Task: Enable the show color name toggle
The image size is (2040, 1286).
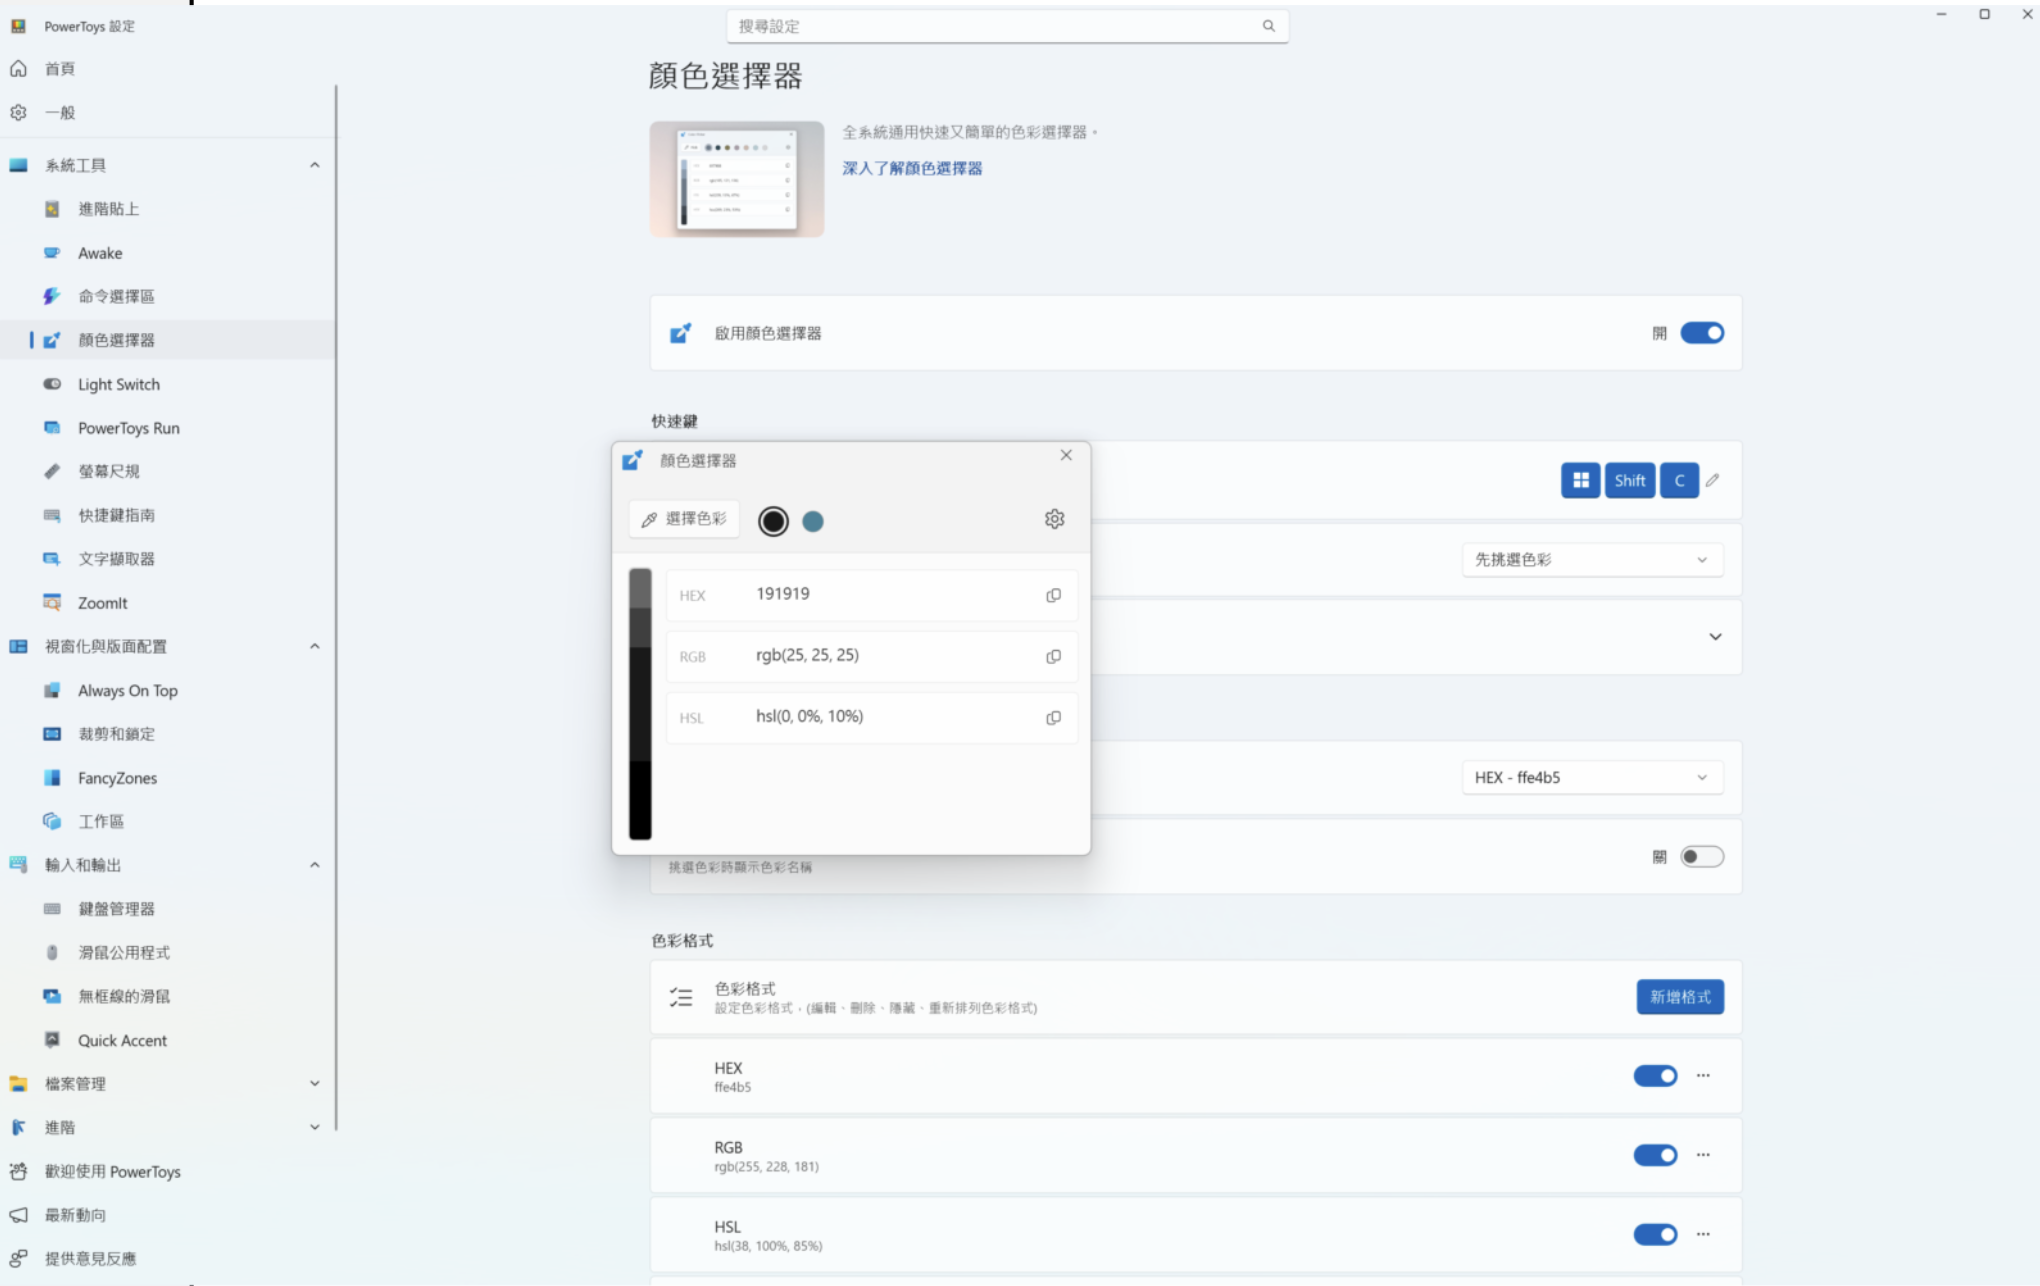Action: (x=1701, y=857)
